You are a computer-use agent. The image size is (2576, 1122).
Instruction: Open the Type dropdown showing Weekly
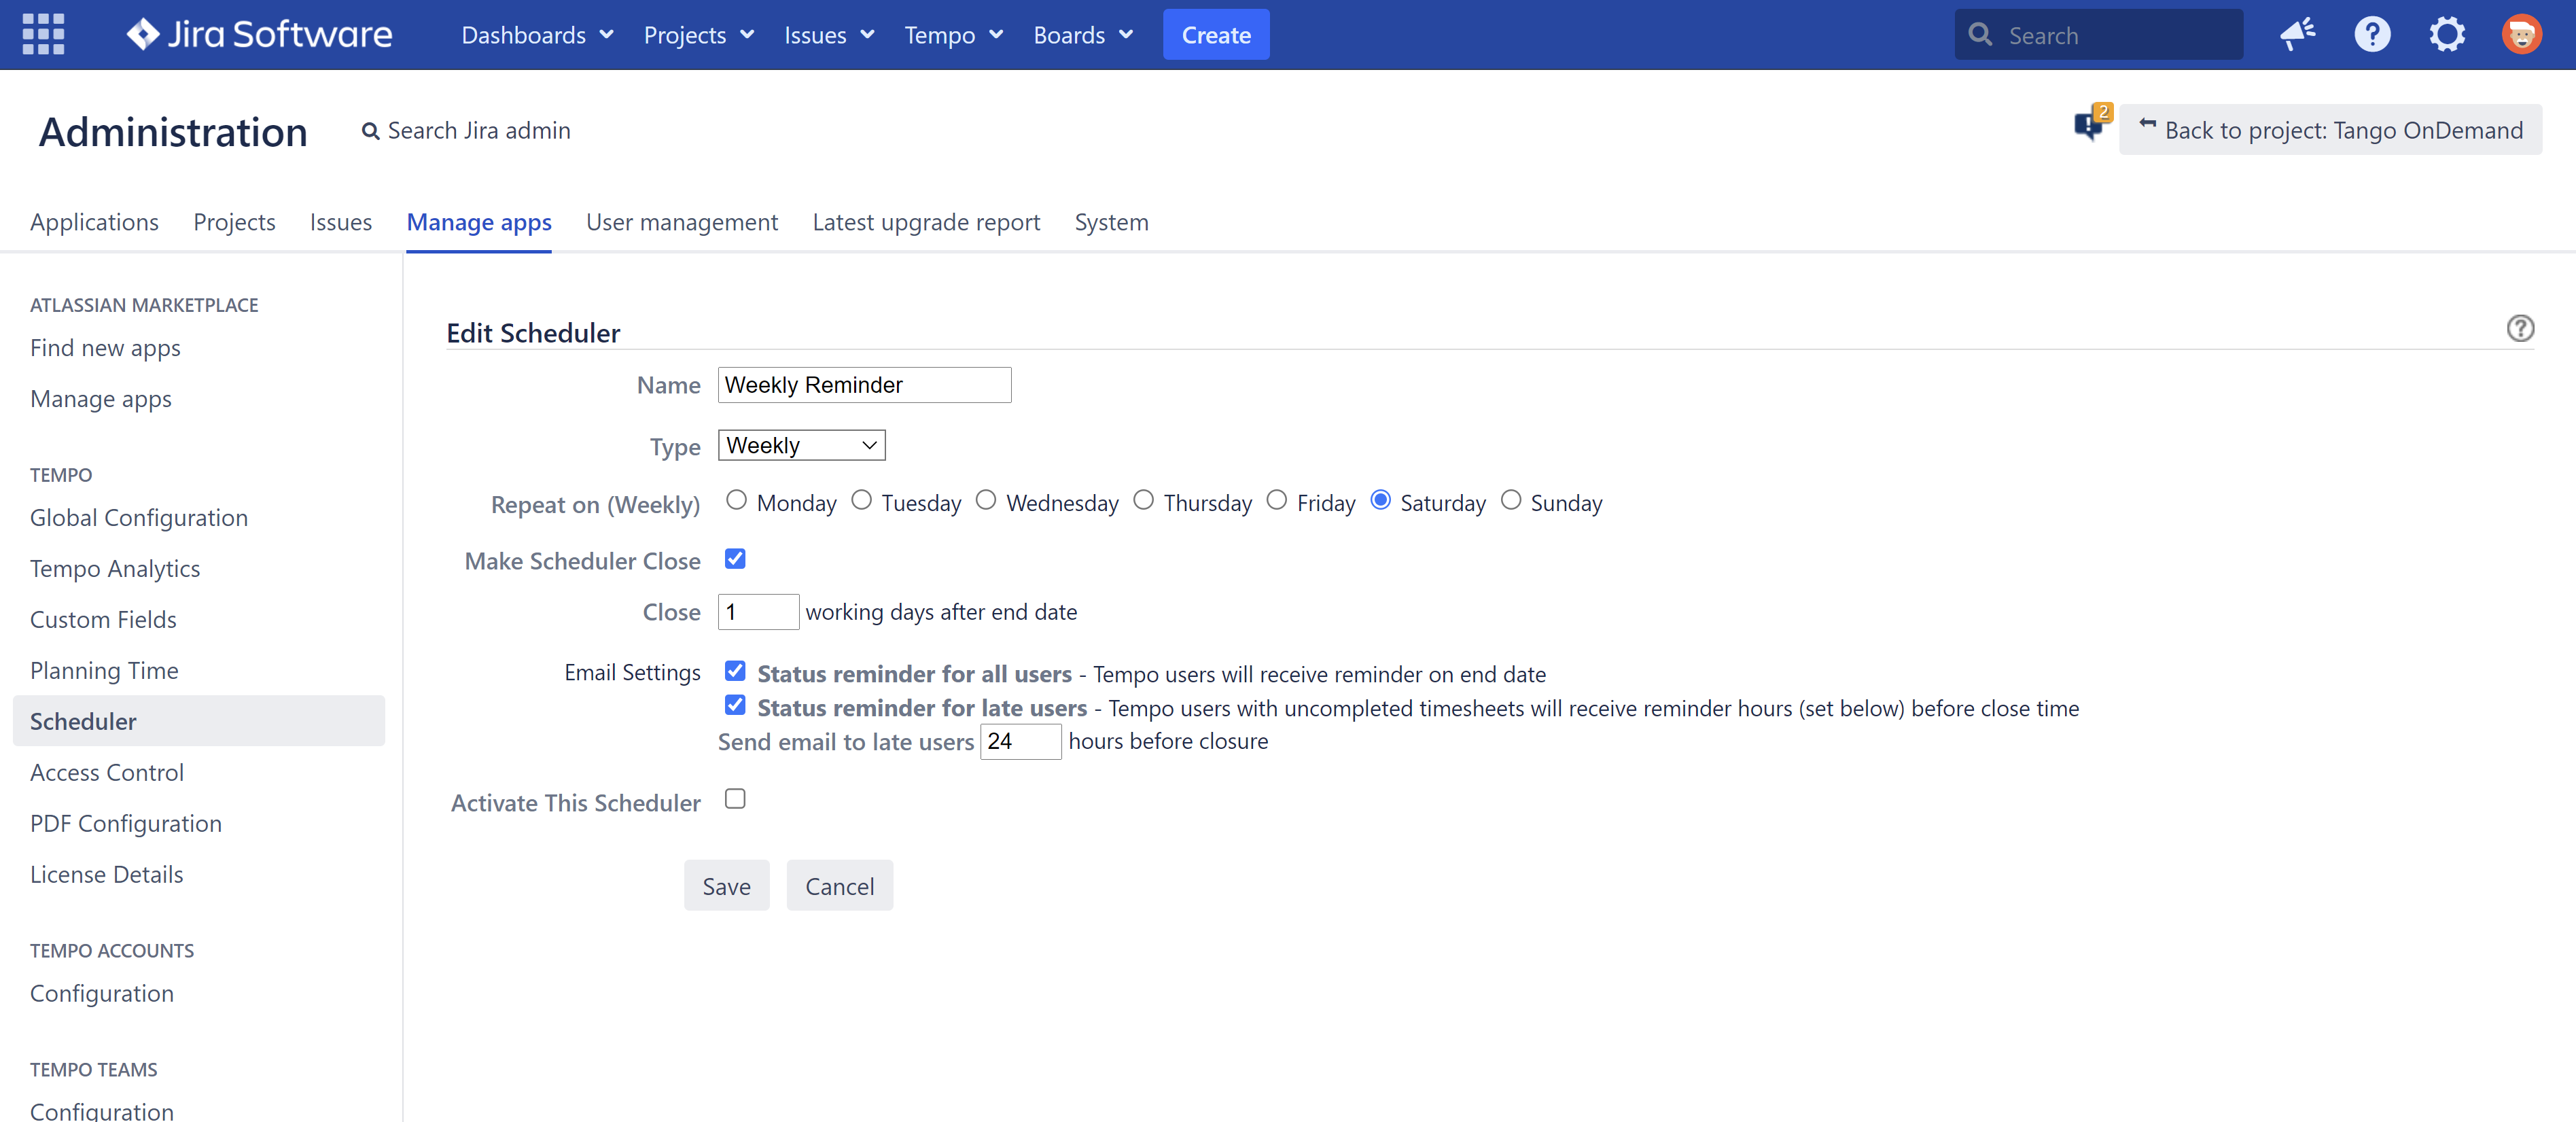(x=800, y=445)
